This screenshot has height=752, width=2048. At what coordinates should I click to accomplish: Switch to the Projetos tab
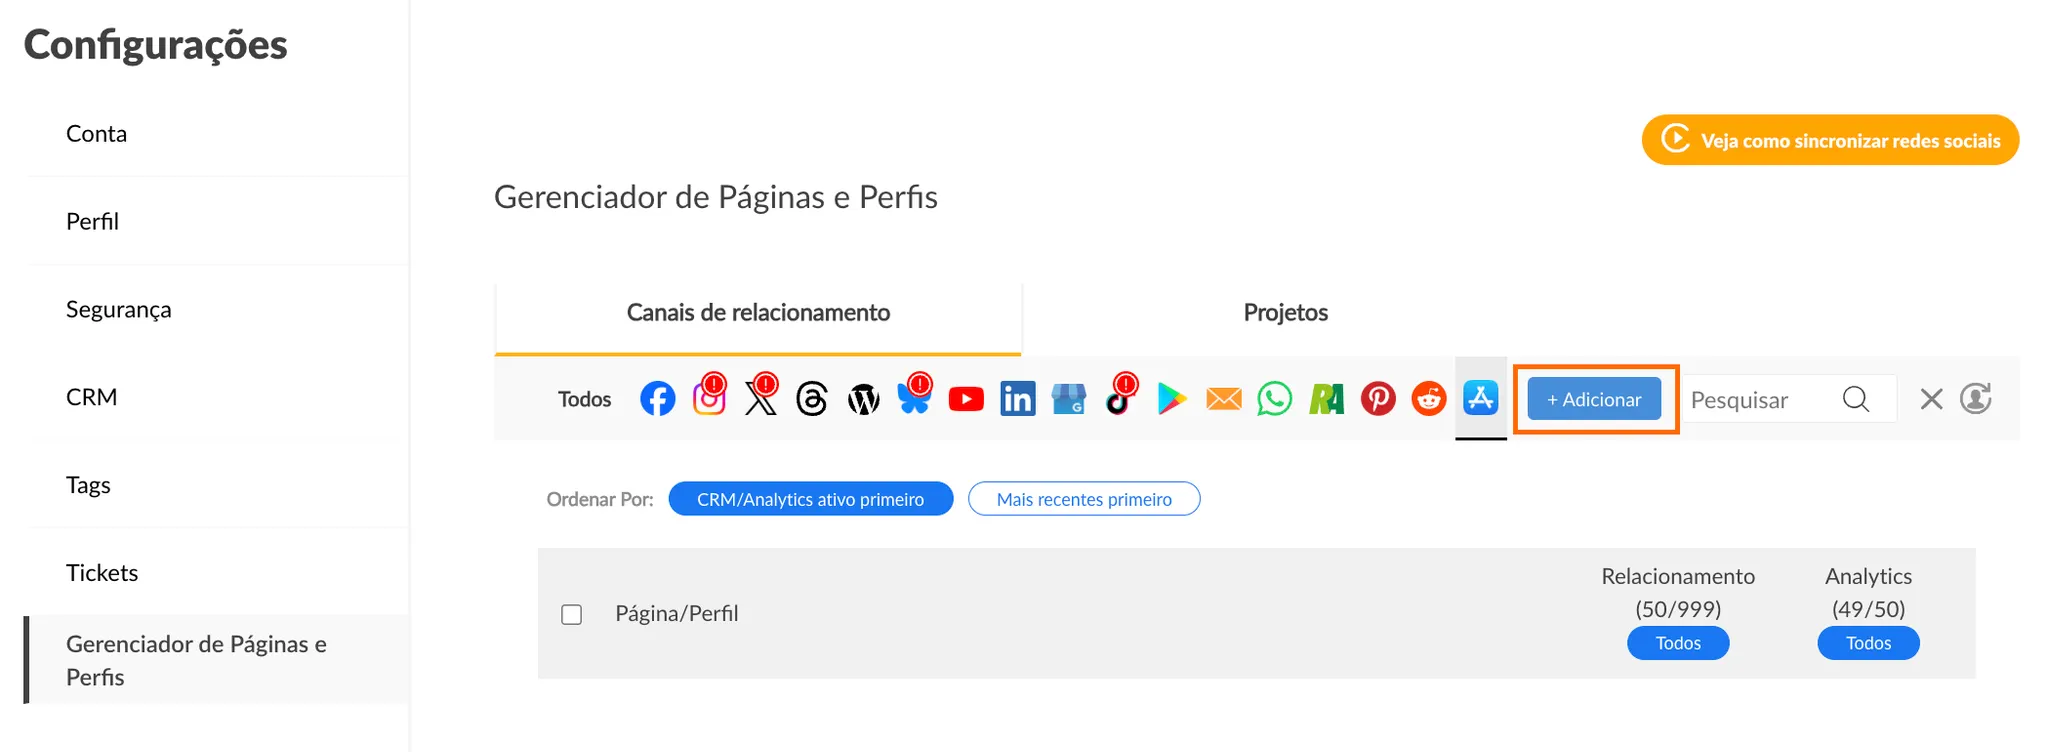pyautogui.click(x=1285, y=313)
